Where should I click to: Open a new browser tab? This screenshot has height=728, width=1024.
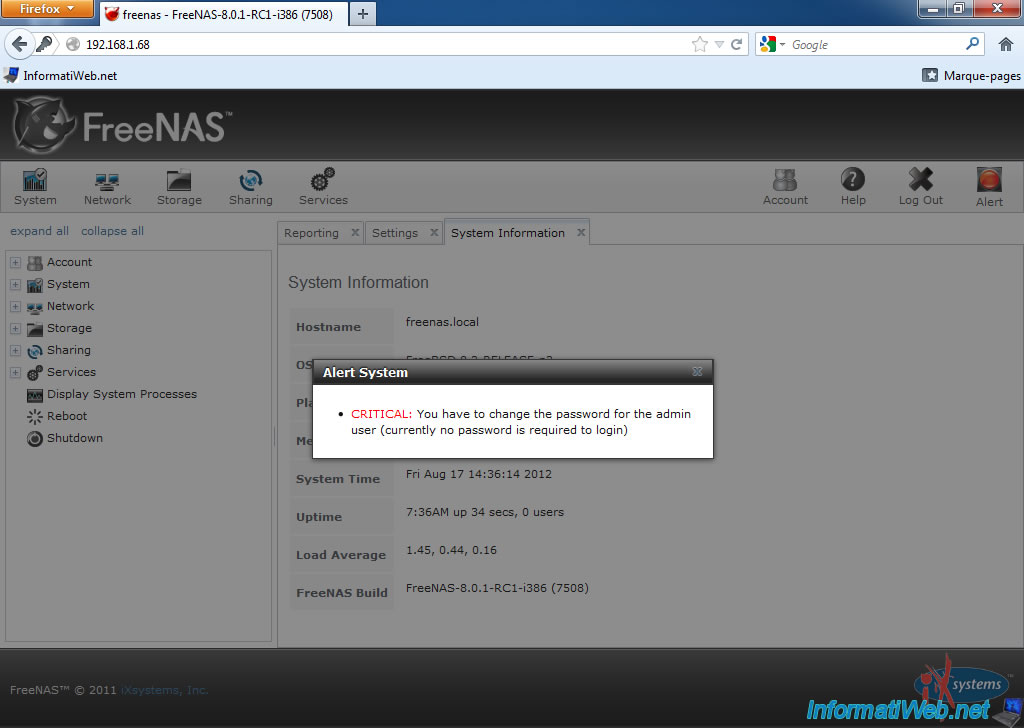363,14
